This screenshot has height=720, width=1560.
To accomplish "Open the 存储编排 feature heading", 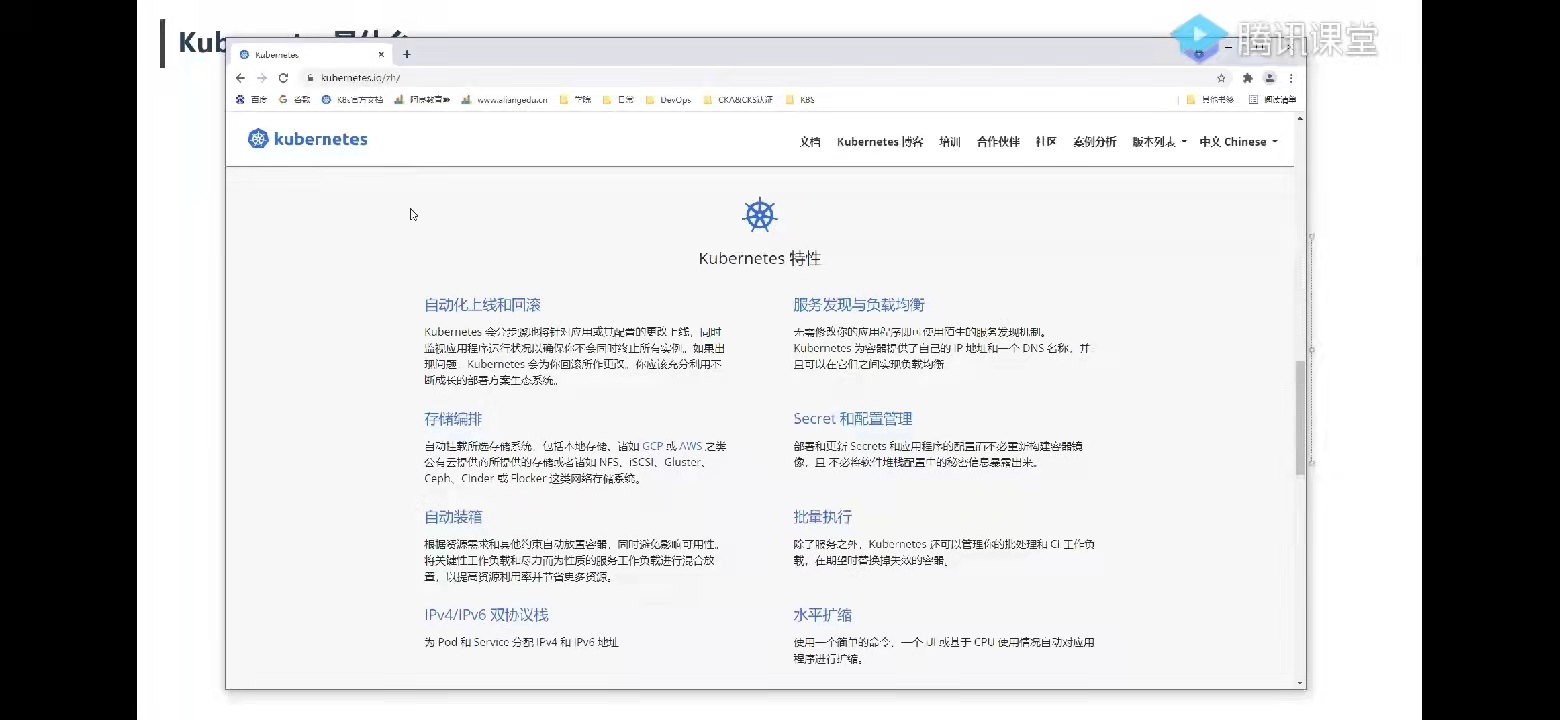I will pos(453,419).
